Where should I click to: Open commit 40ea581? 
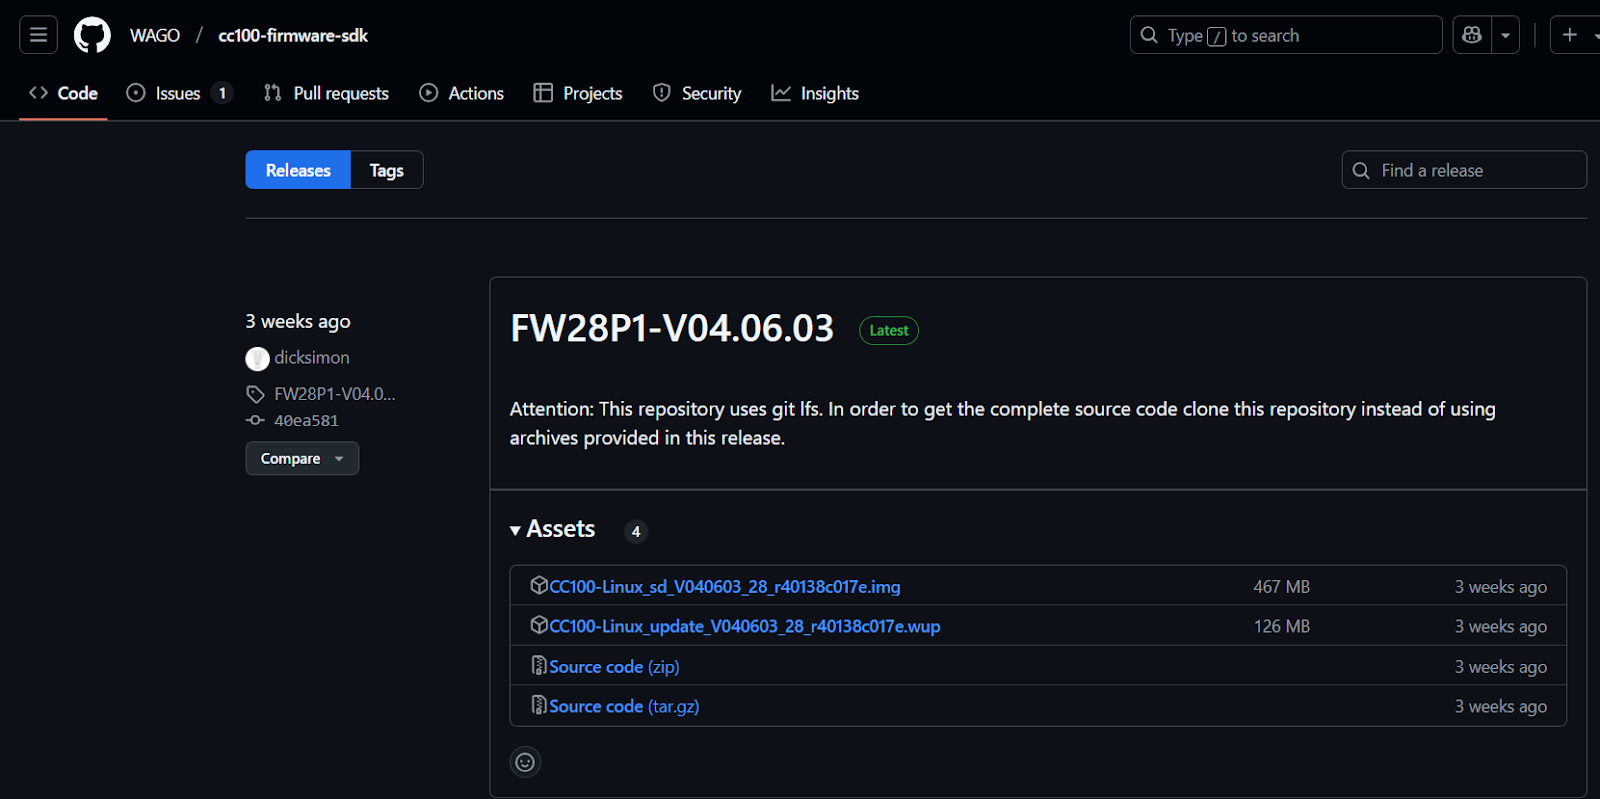click(306, 421)
